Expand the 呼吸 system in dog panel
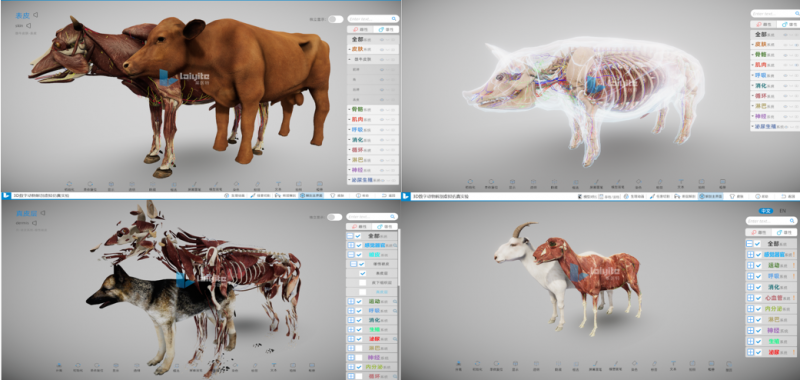The image size is (800, 380). point(351,311)
